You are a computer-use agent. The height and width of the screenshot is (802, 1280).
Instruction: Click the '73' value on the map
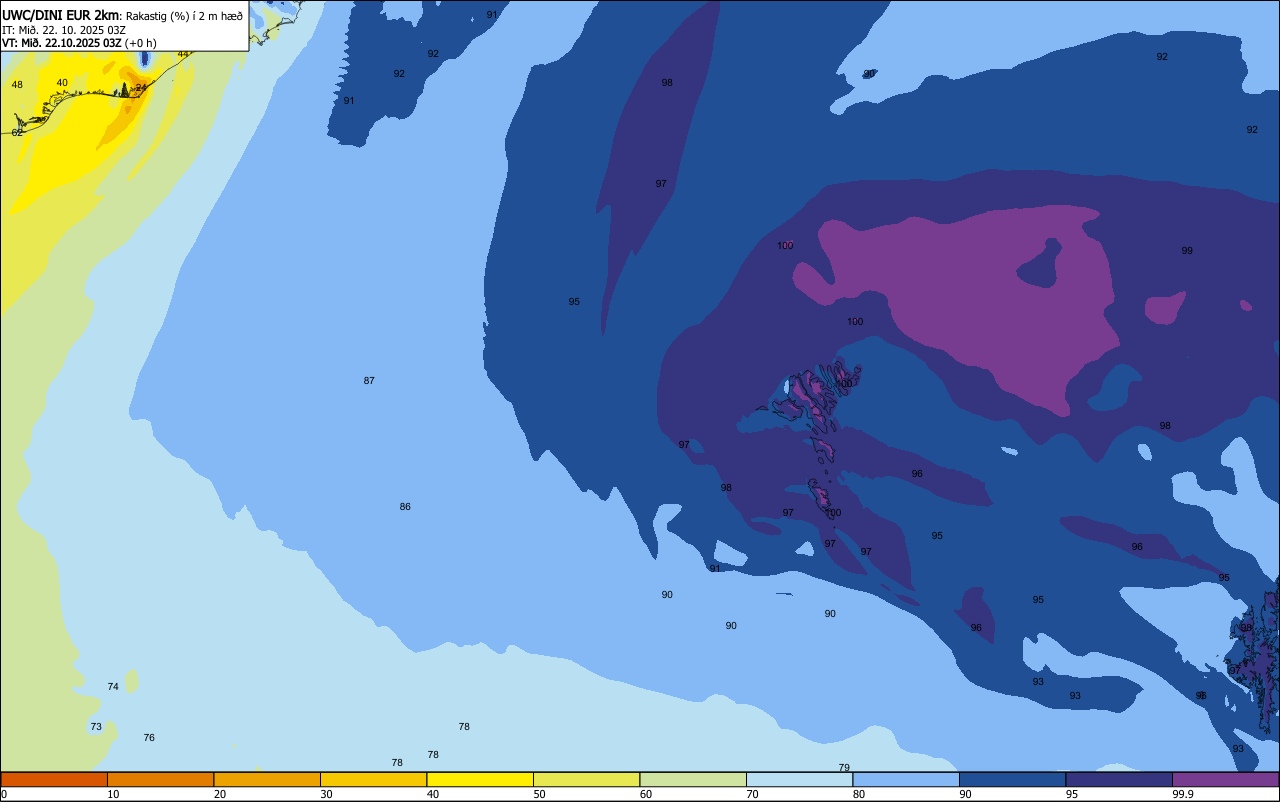pos(96,726)
